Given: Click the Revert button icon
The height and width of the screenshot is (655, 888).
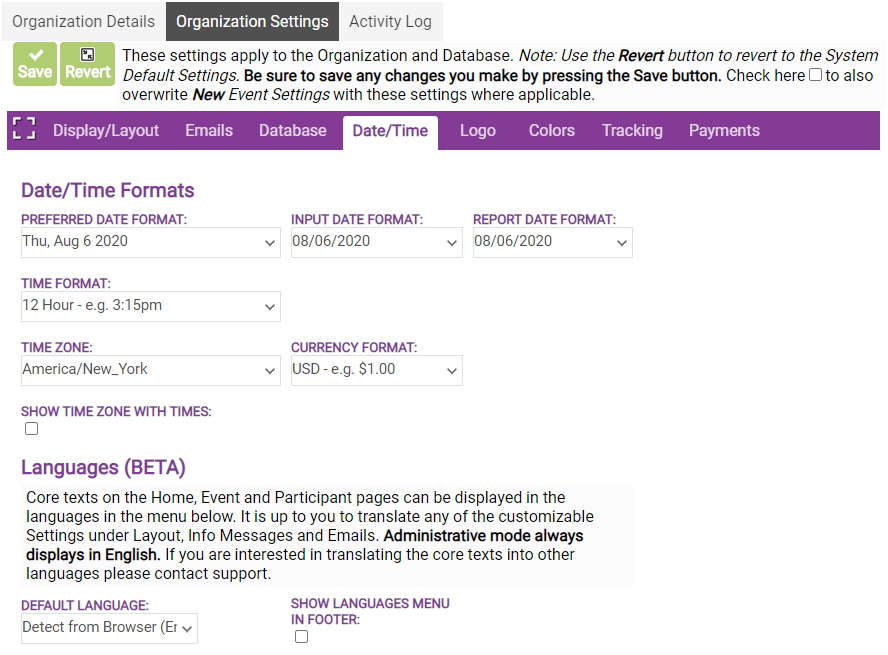Looking at the screenshot, I should 88,64.
